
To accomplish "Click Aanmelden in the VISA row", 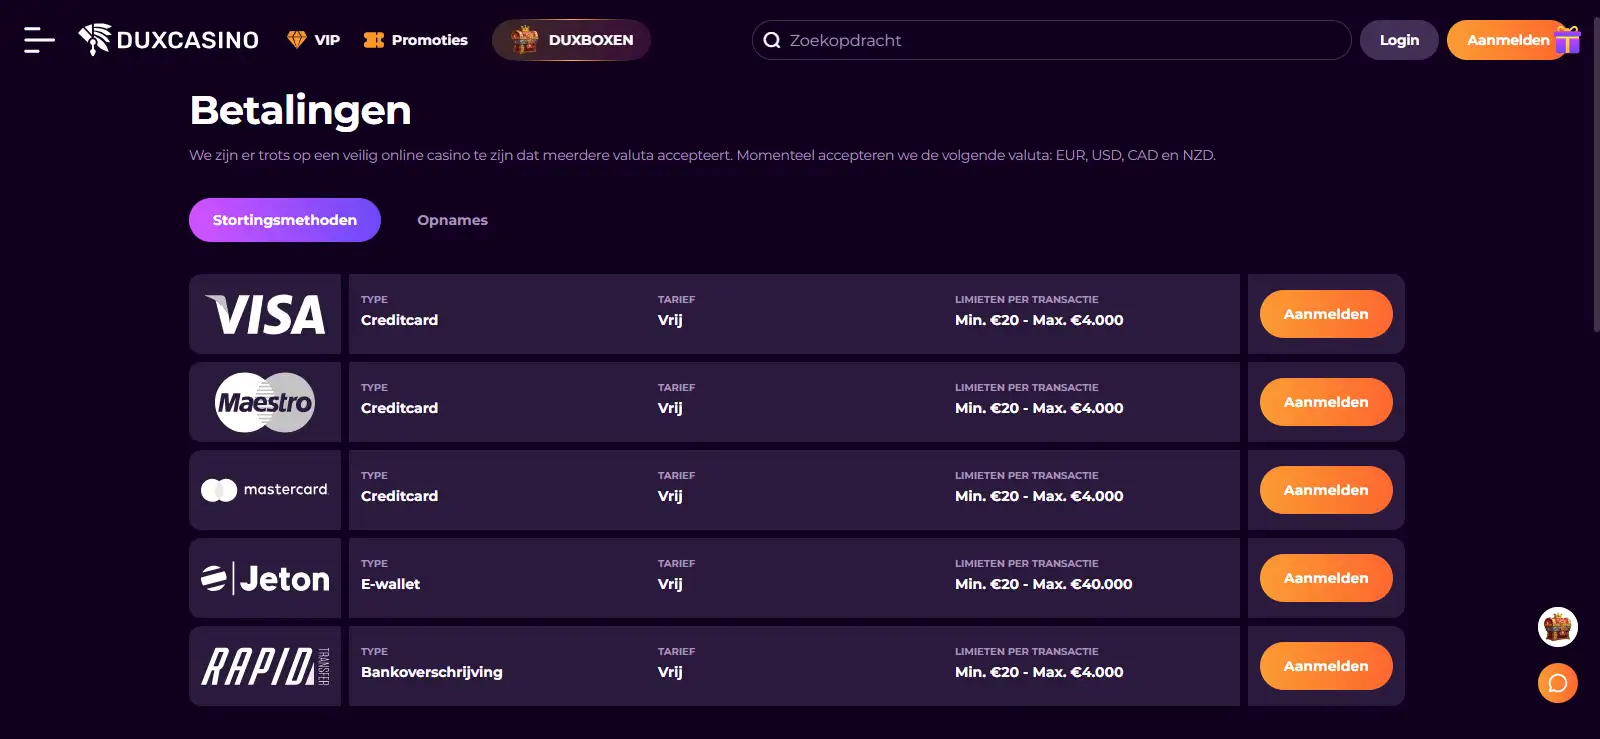I will point(1326,314).
